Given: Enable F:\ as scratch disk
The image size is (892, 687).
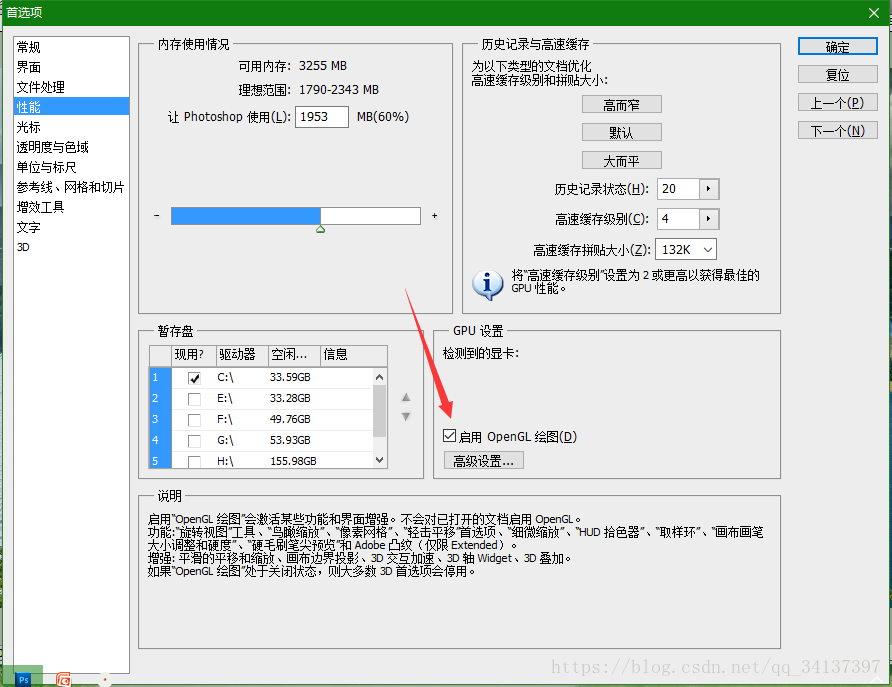Looking at the screenshot, I should point(194,420).
